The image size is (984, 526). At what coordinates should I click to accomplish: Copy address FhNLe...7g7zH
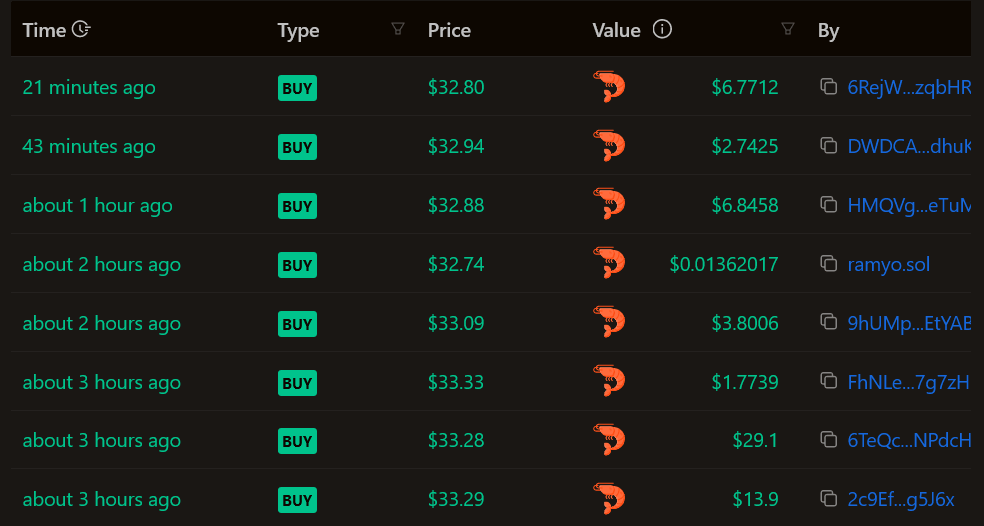click(828, 381)
